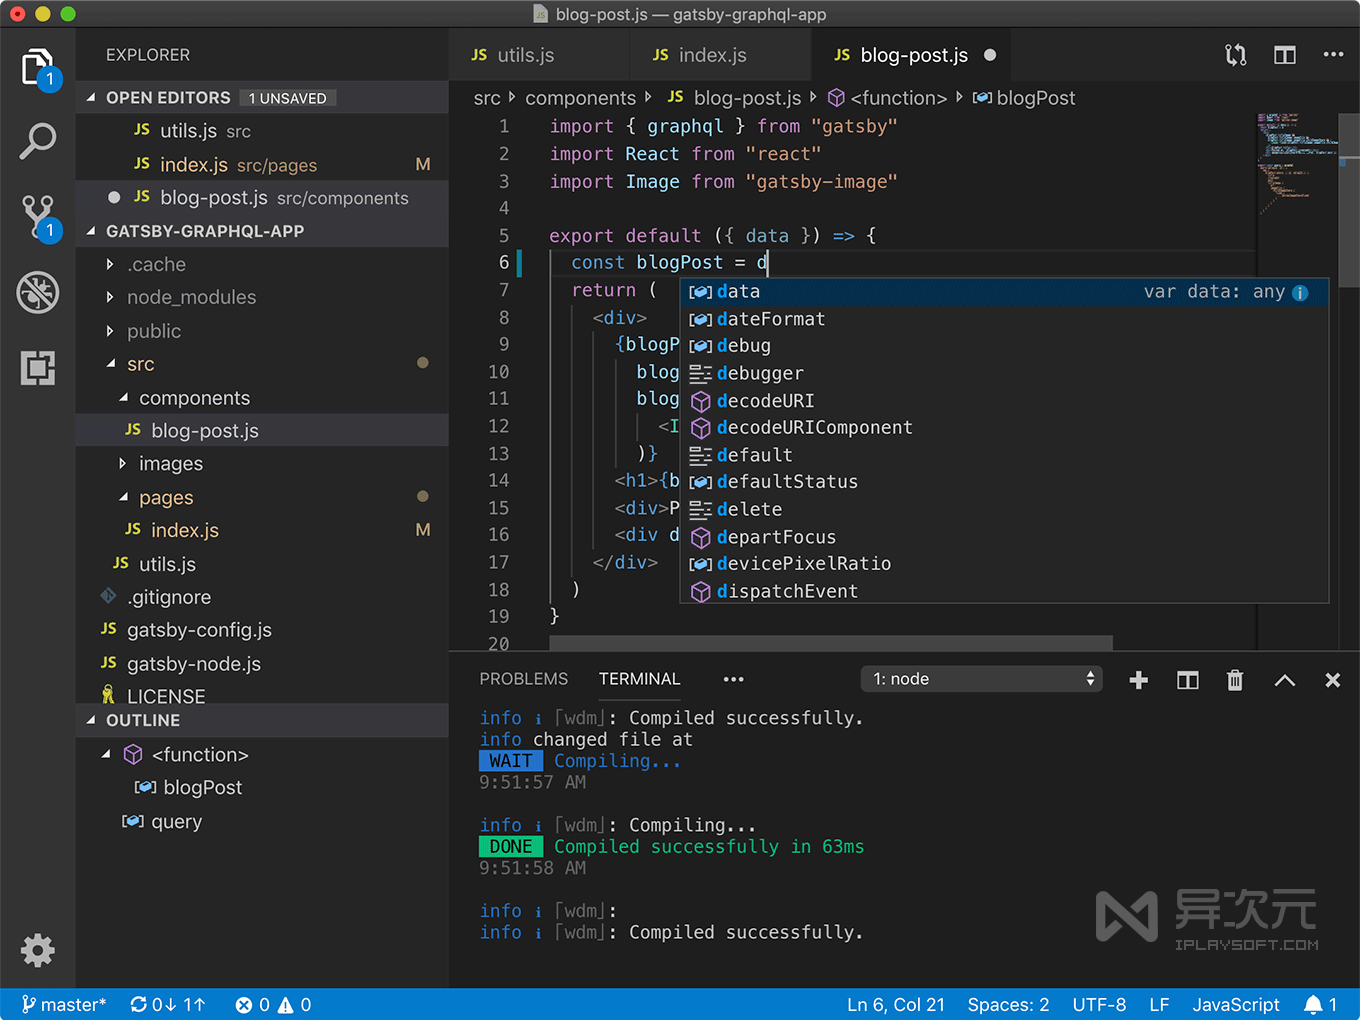This screenshot has height=1020, width=1360.
Task: Open the '1: node' terminal dropdown
Action: [x=980, y=679]
